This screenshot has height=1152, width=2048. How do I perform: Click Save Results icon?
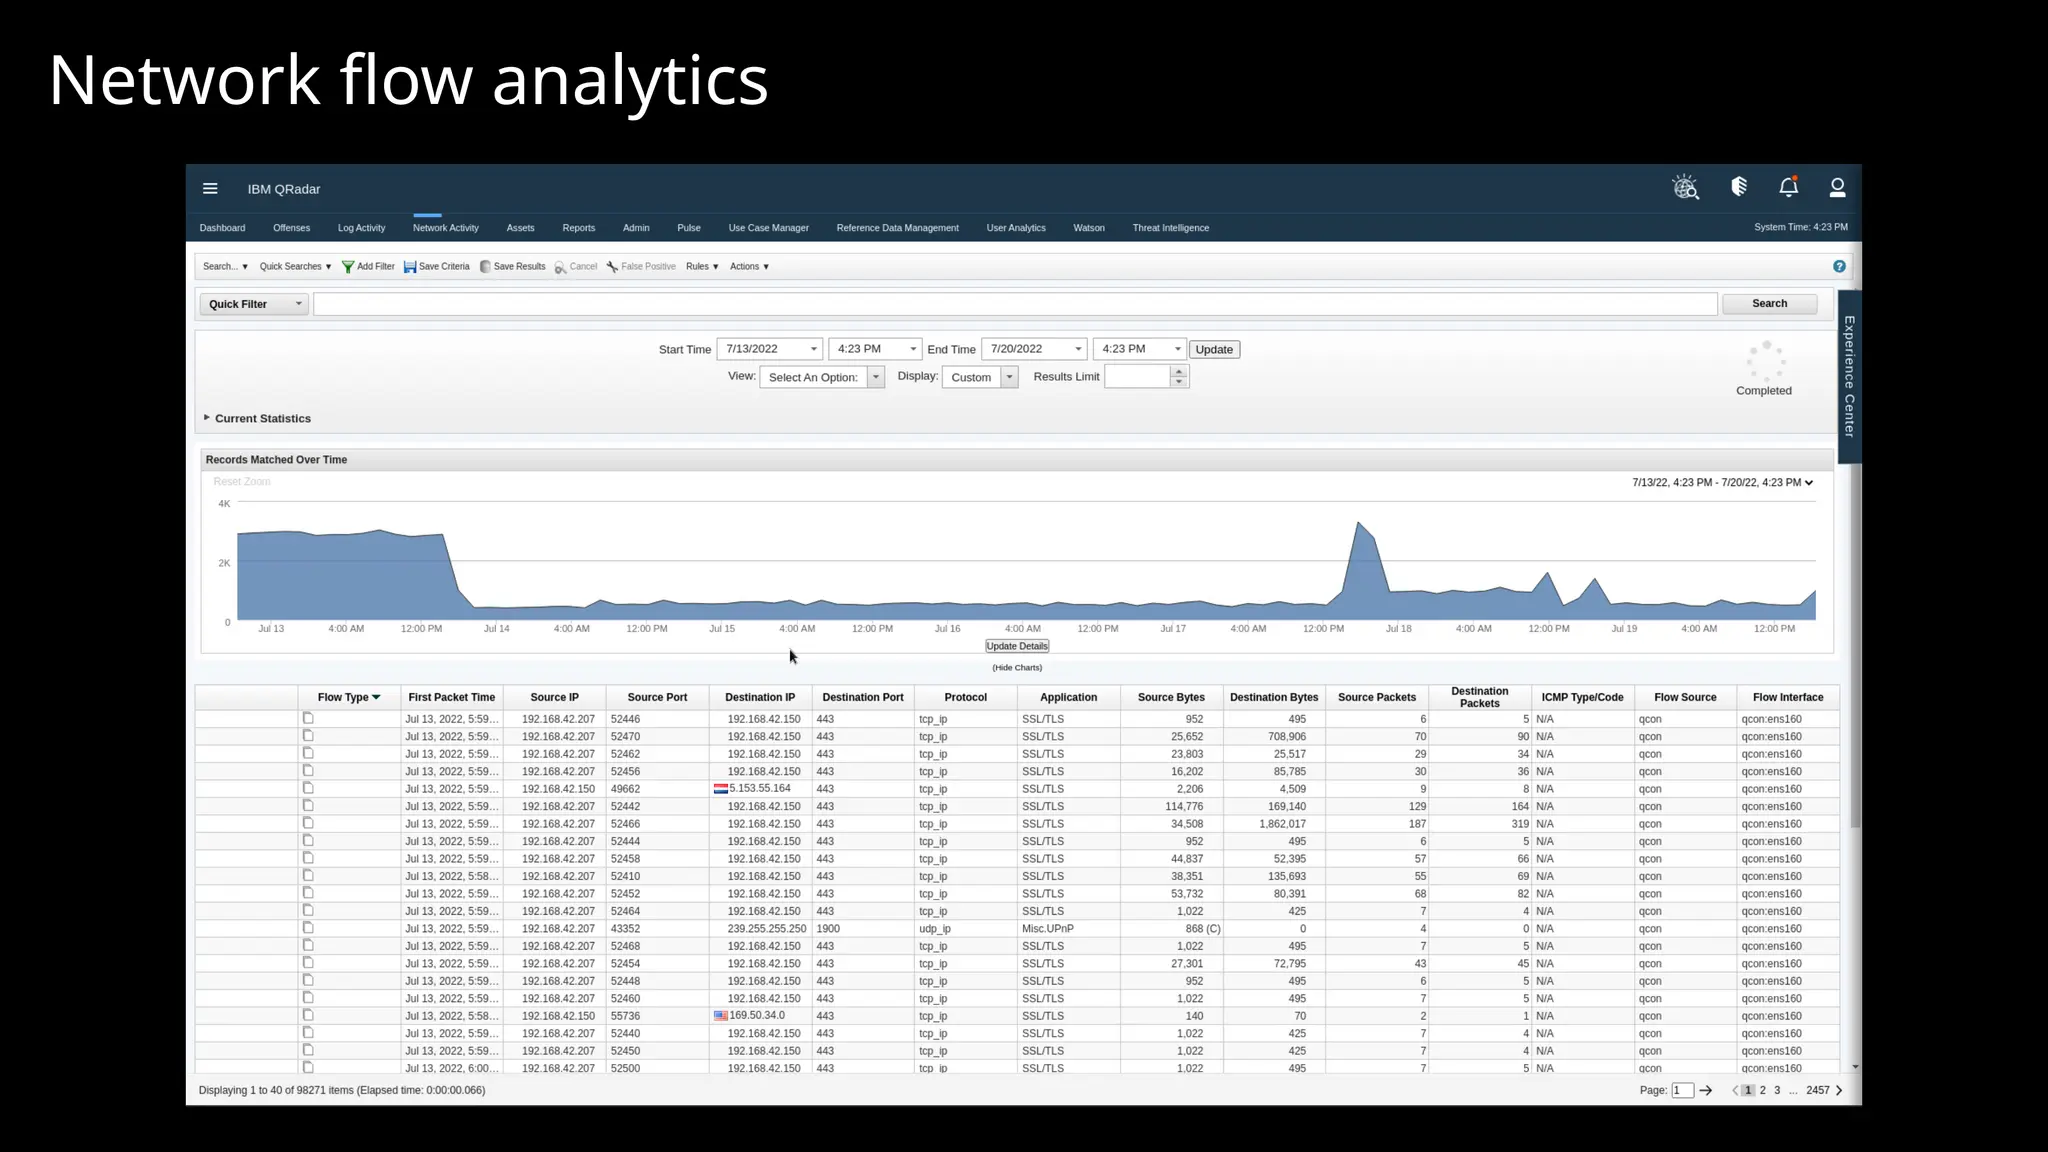point(485,267)
